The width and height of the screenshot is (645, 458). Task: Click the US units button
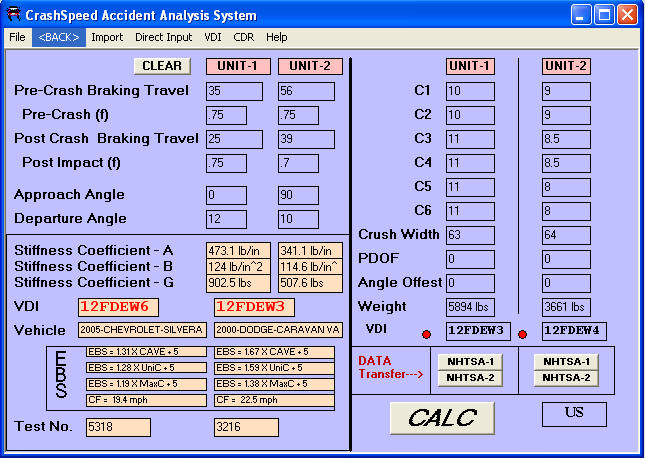[x=574, y=413]
